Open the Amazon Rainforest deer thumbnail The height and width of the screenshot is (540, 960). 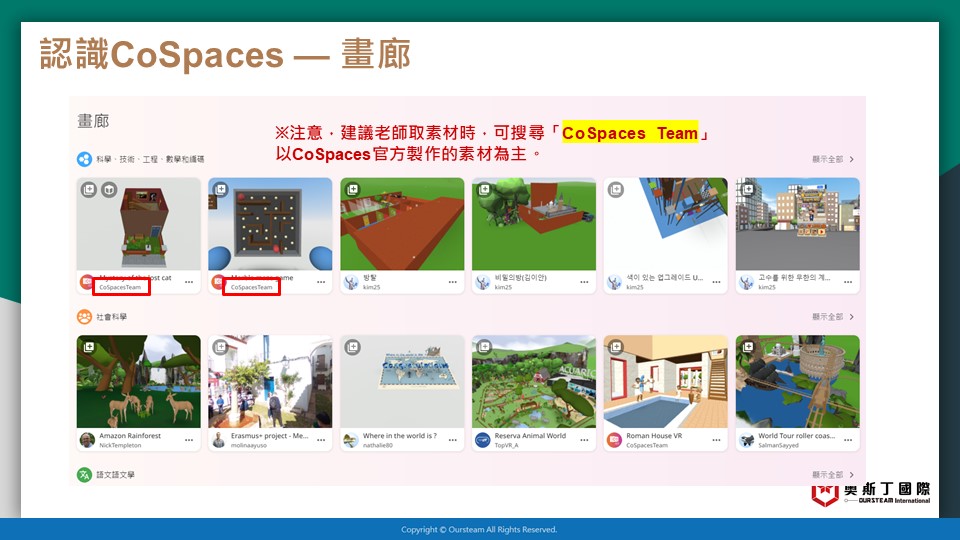(x=138, y=381)
